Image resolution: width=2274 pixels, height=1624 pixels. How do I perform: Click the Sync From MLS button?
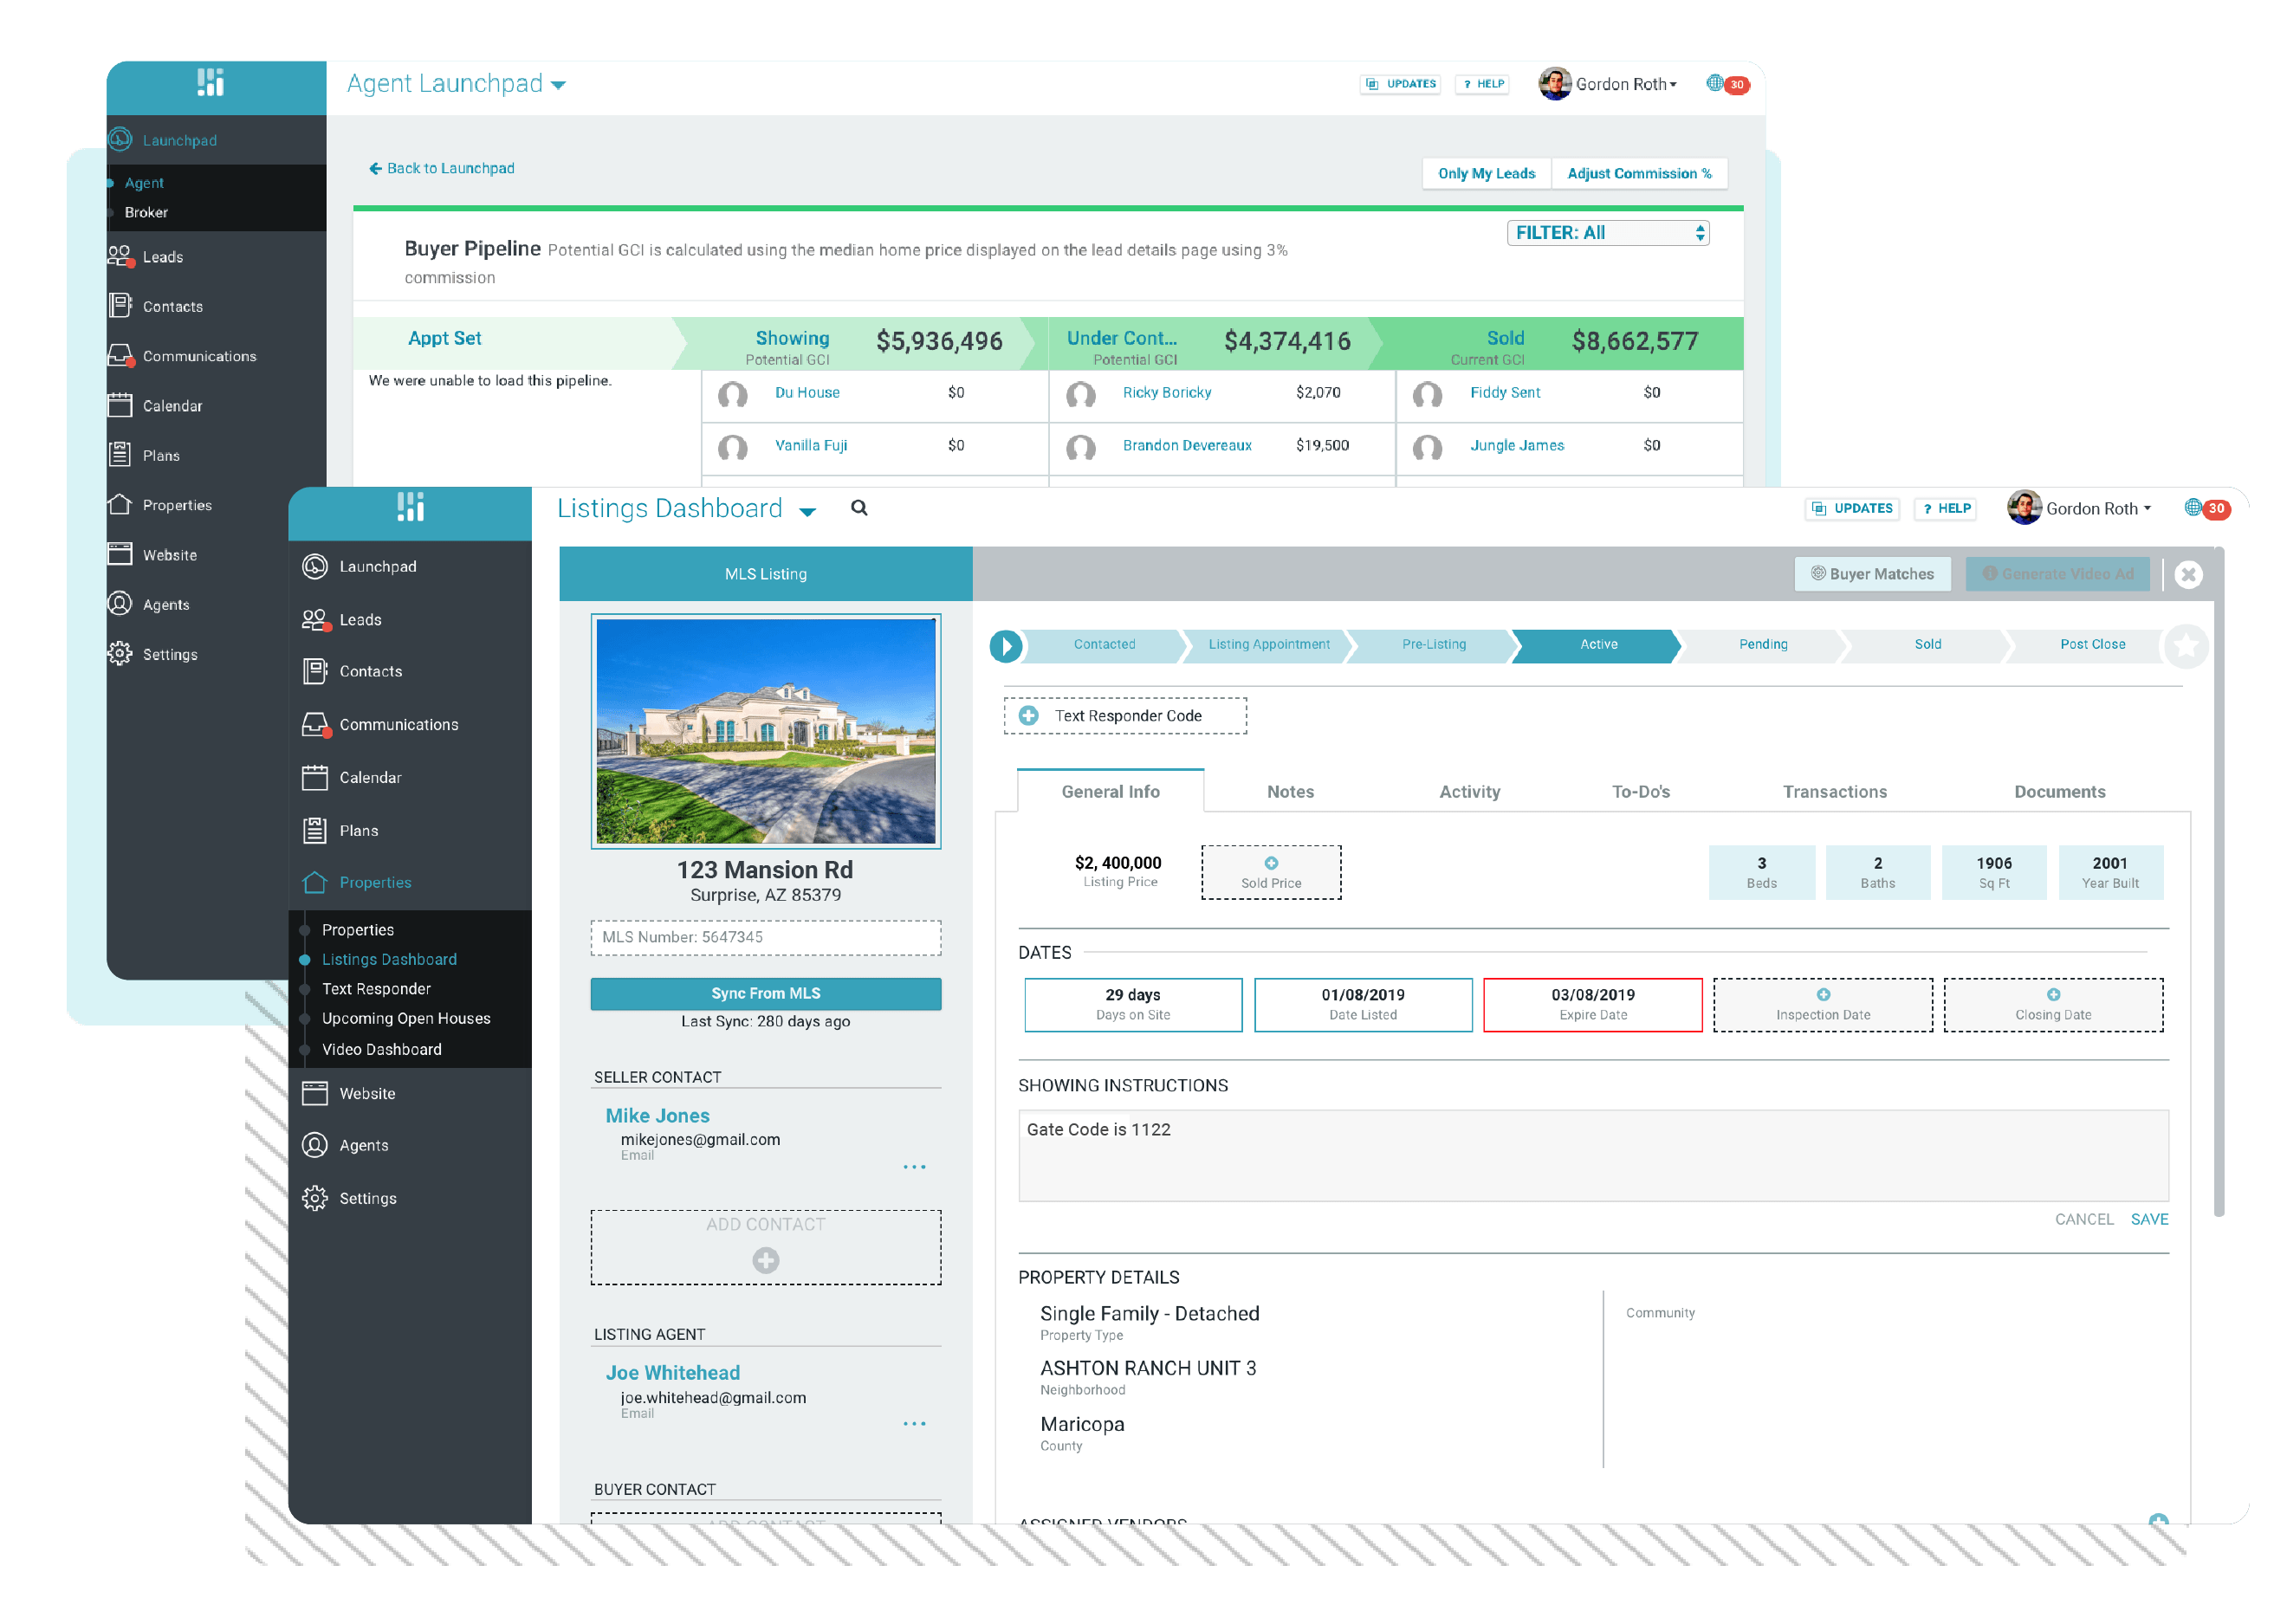[765, 994]
